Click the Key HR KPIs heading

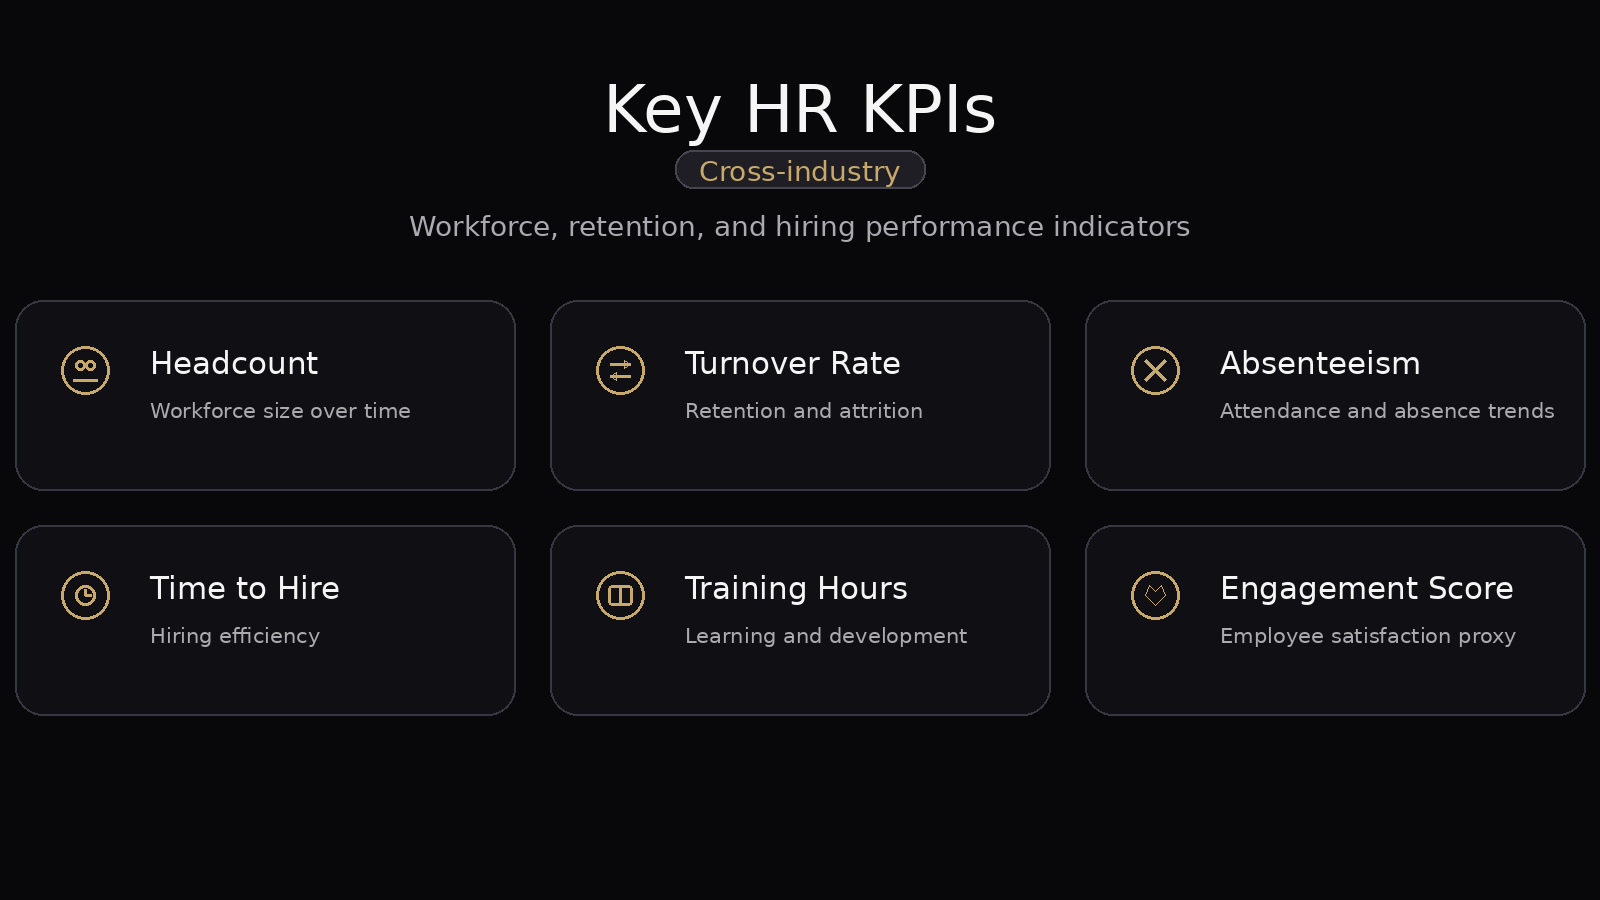(x=800, y=109)
